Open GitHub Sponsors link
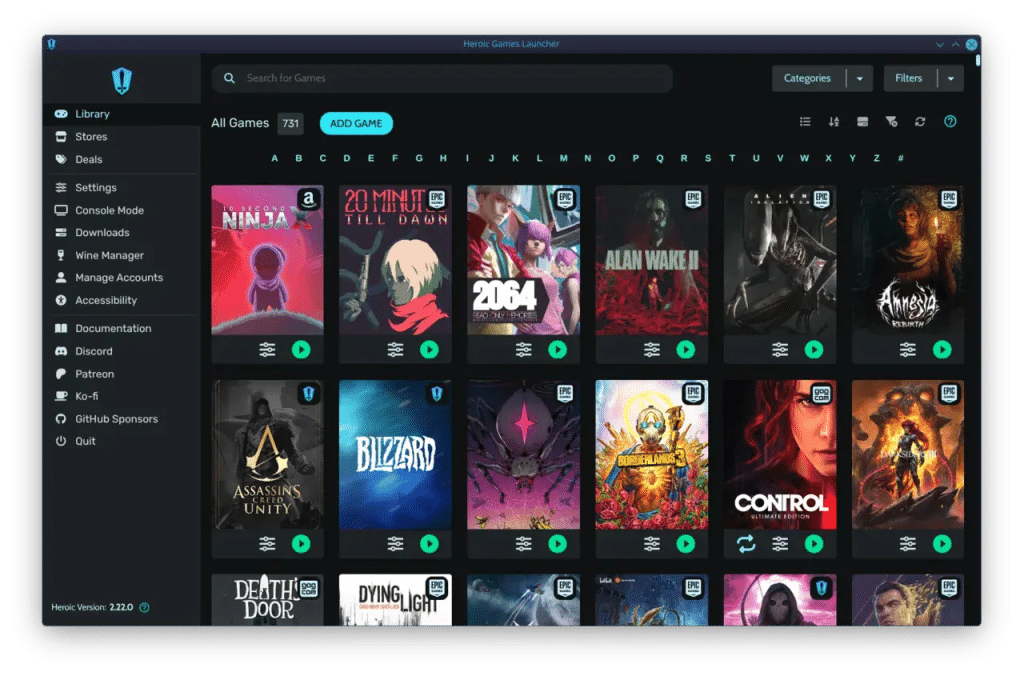Image resolution: width=1024 pixels, height=676 pixels. click(x=121, y=419)
